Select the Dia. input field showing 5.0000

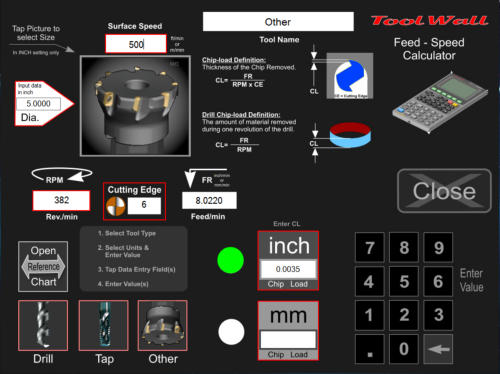click(39, 104)
